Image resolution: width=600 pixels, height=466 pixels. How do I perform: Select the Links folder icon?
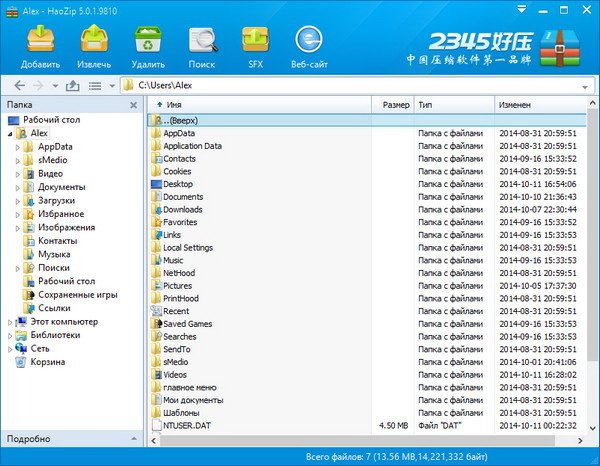coord(156,235)
